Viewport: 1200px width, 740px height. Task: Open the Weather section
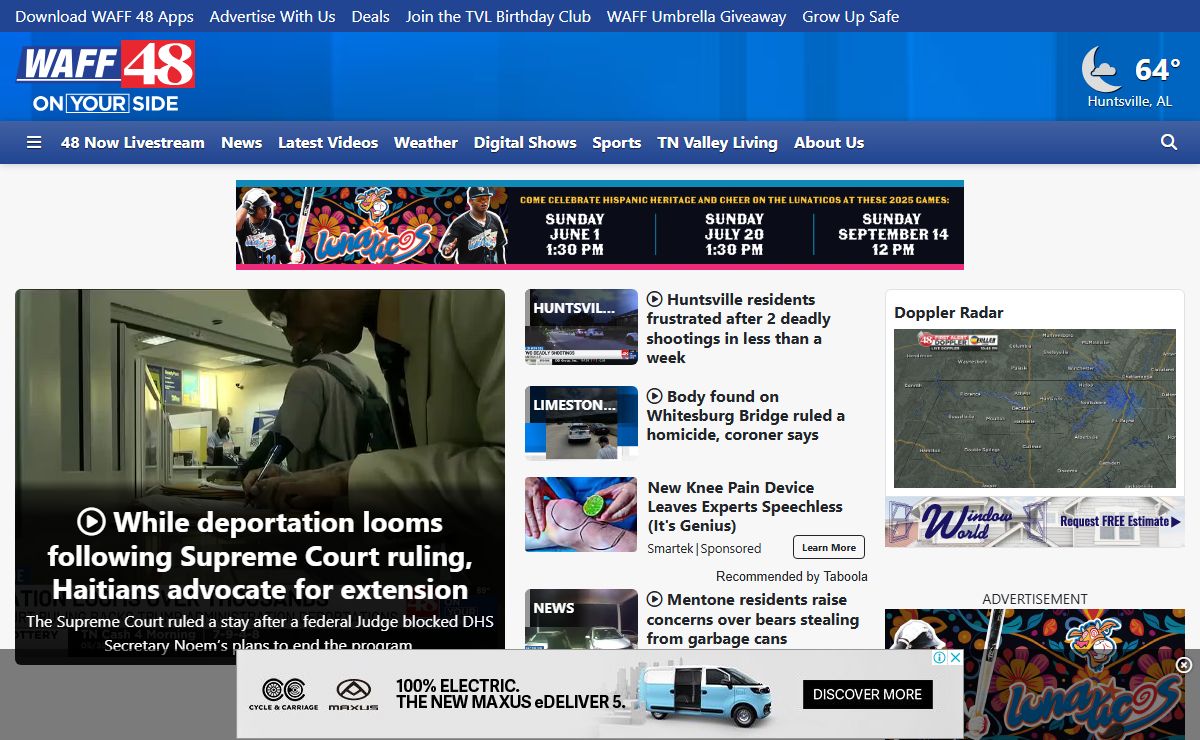coord(426,143)
